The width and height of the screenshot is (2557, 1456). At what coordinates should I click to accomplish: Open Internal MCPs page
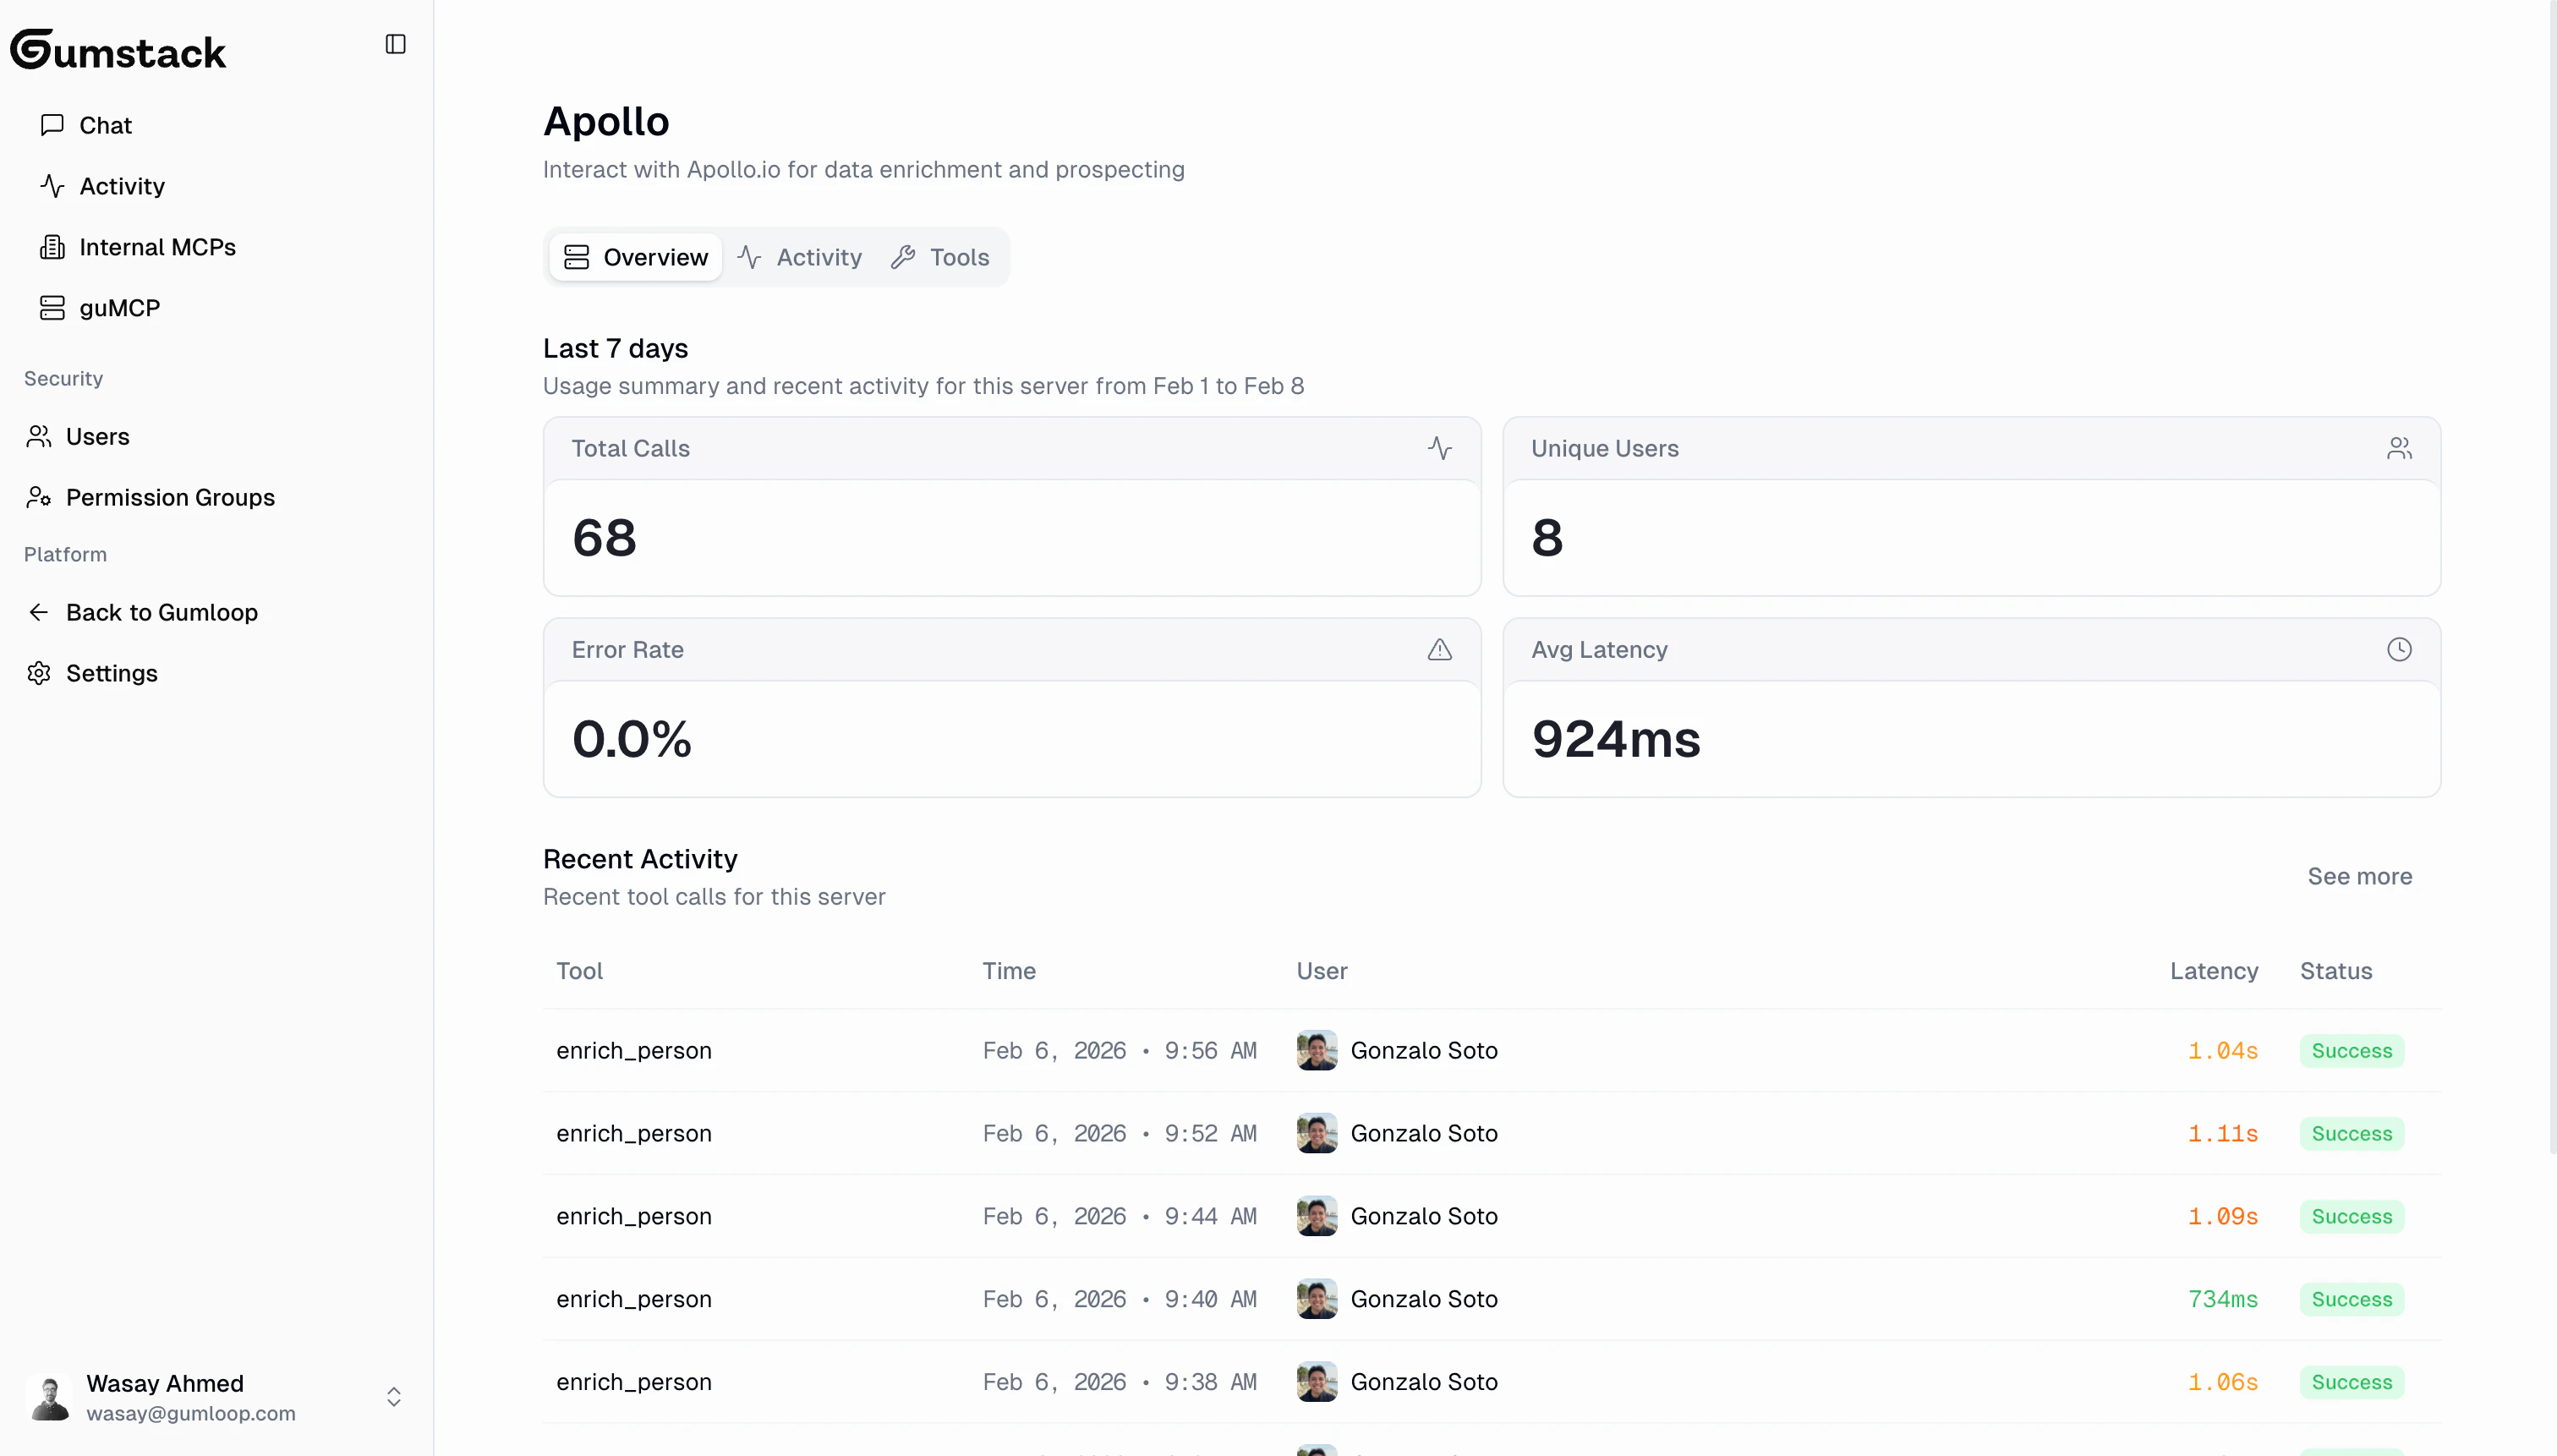pos(157,247)
